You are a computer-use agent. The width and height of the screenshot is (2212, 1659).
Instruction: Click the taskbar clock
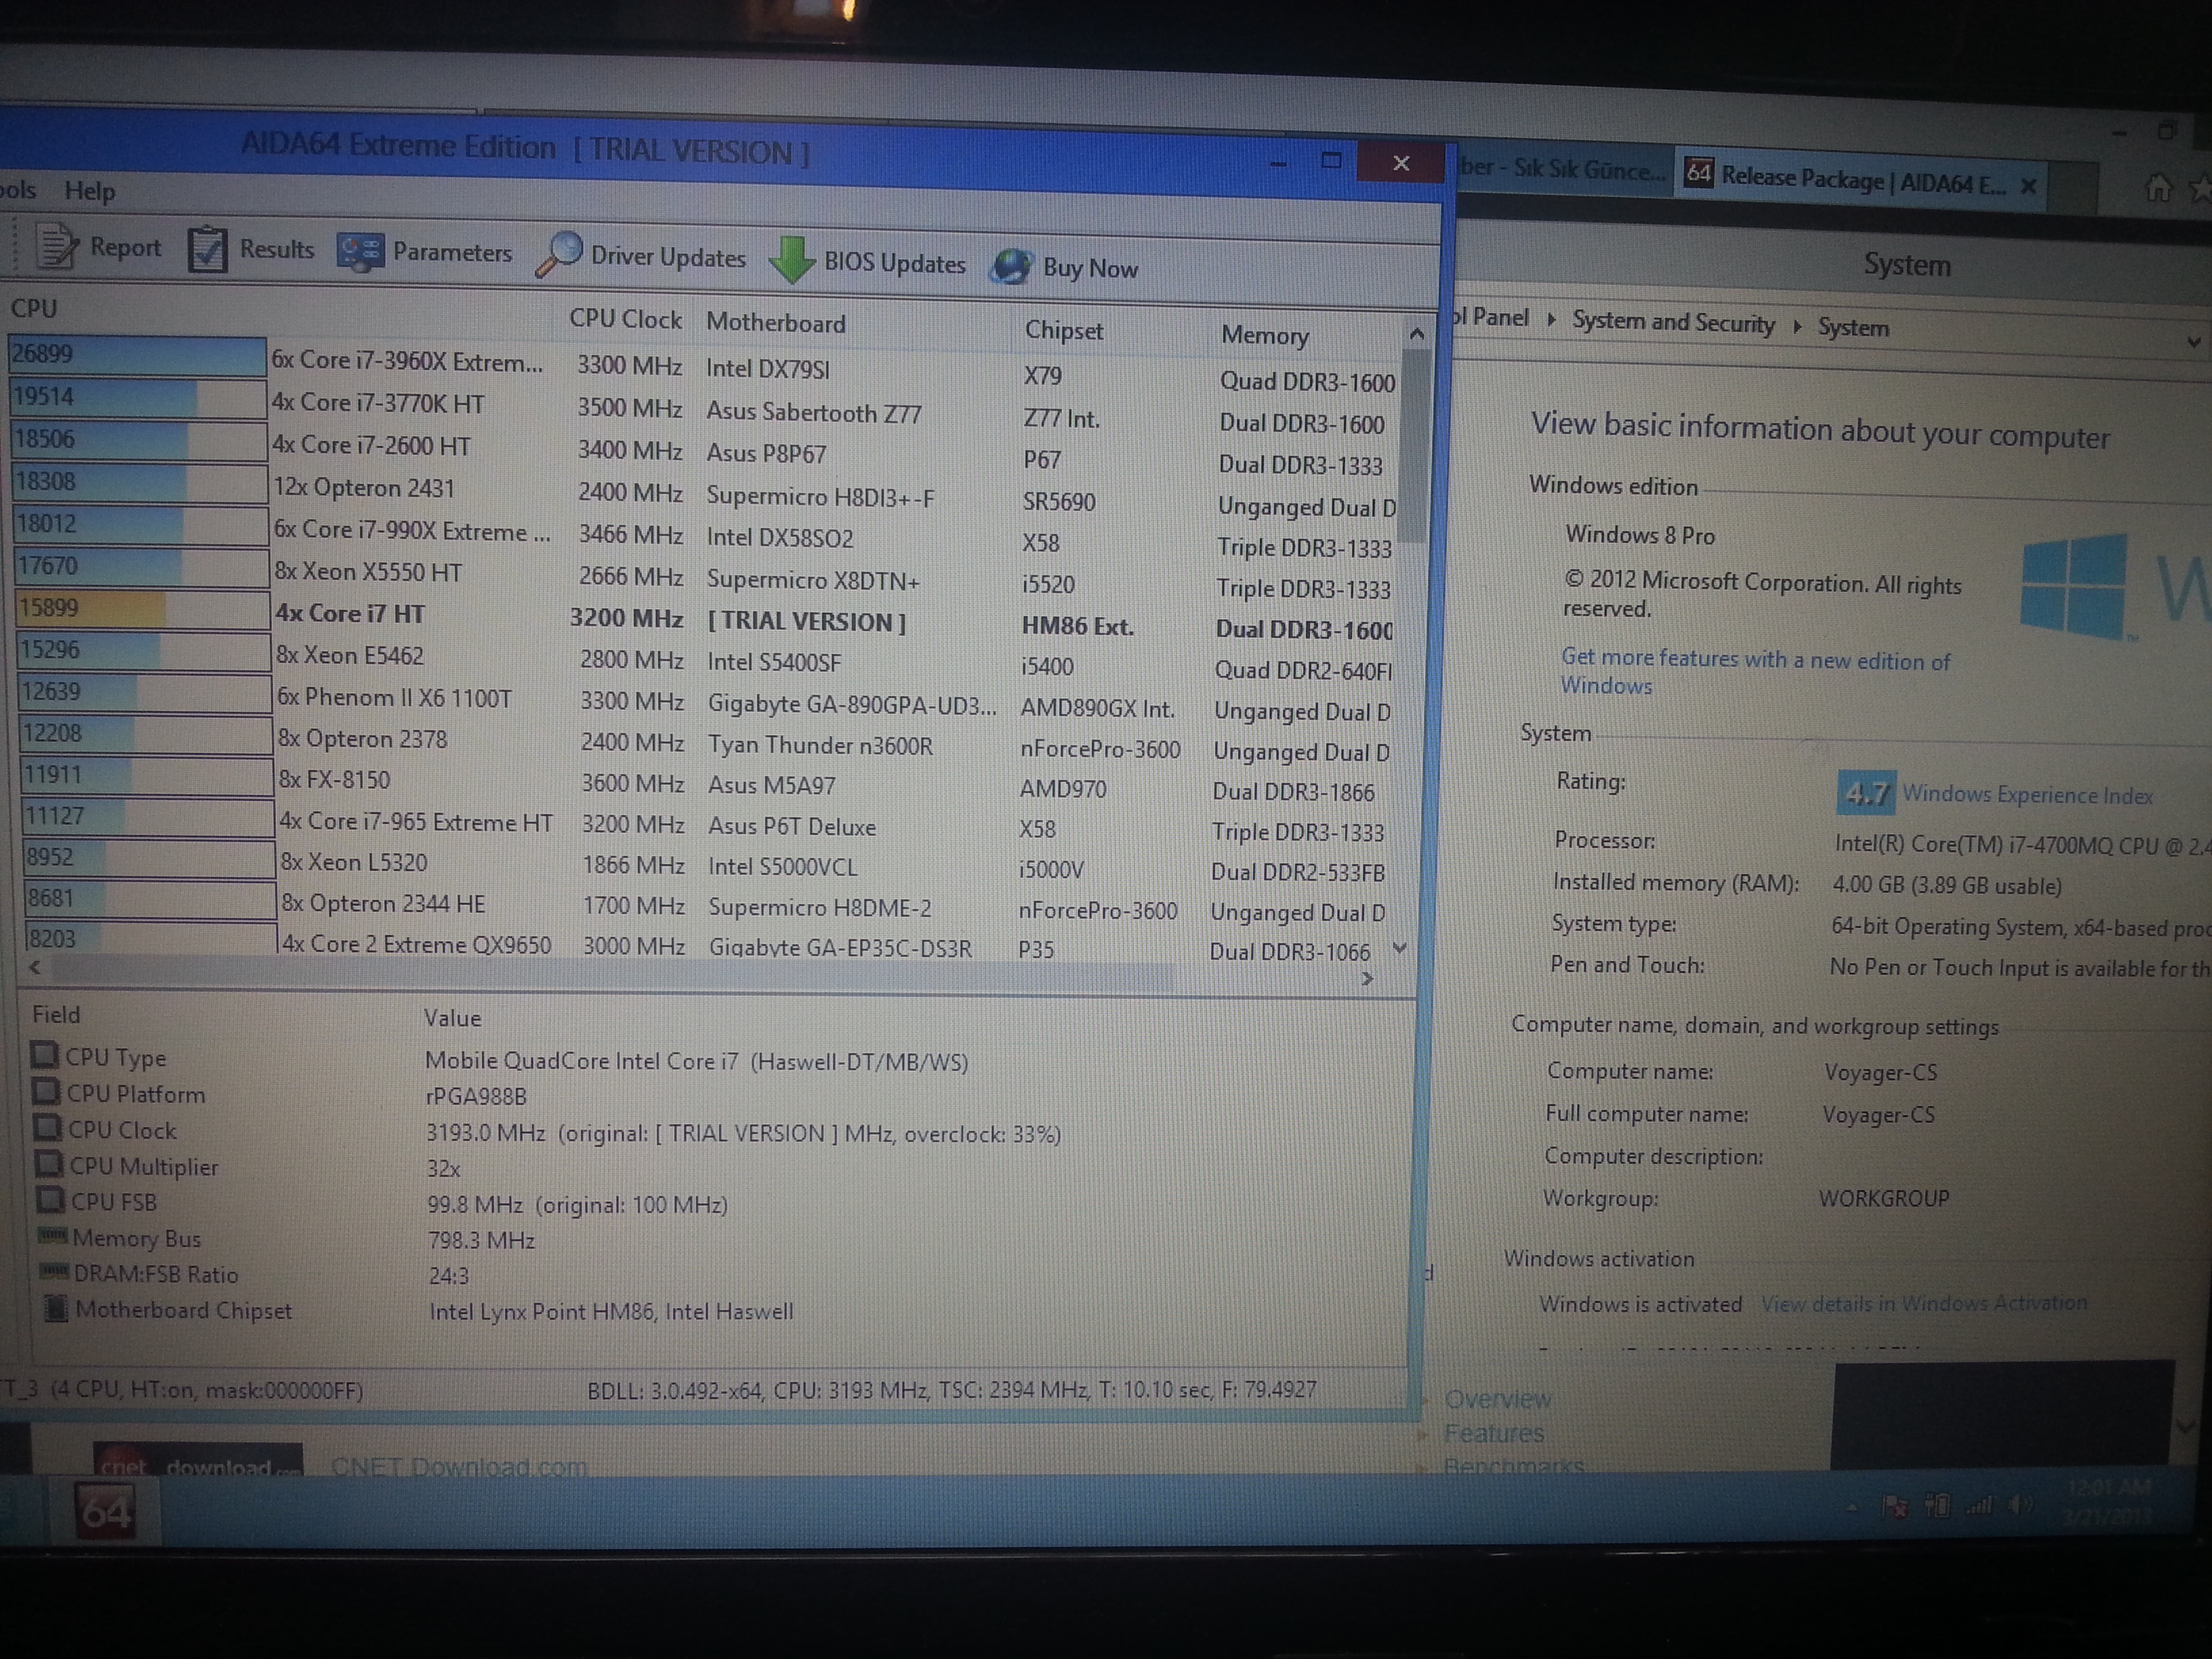tap(2107, 1501)
